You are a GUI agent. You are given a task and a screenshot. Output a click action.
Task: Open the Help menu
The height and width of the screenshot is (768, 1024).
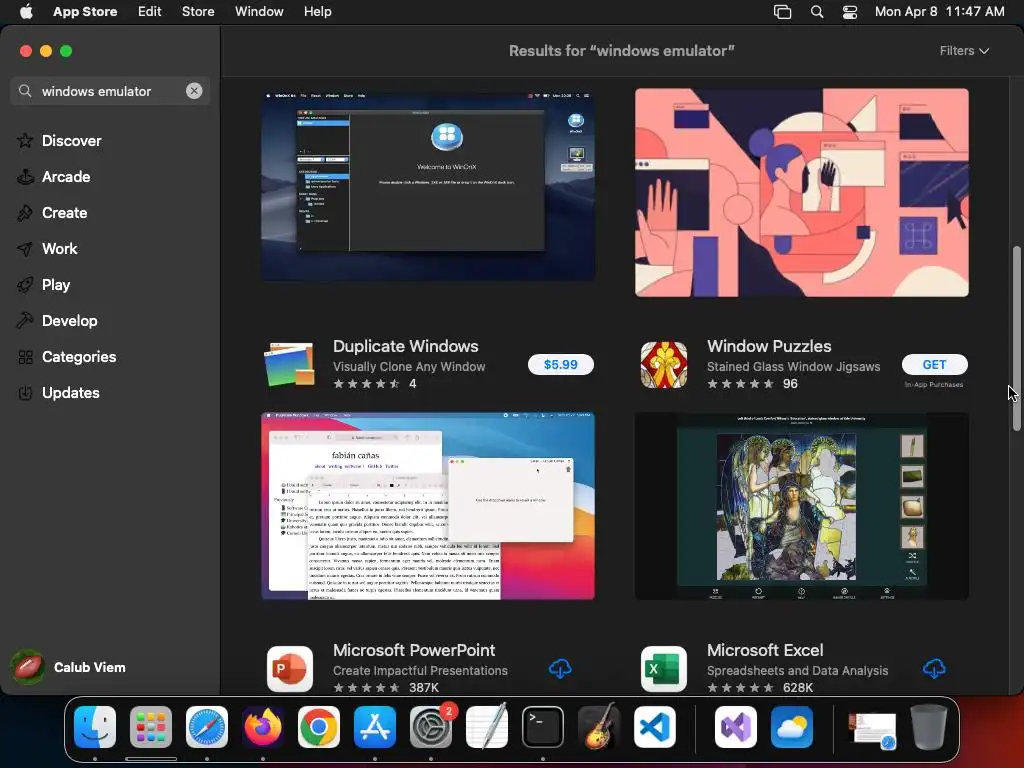pyautogui.click(x=317, y=11)
